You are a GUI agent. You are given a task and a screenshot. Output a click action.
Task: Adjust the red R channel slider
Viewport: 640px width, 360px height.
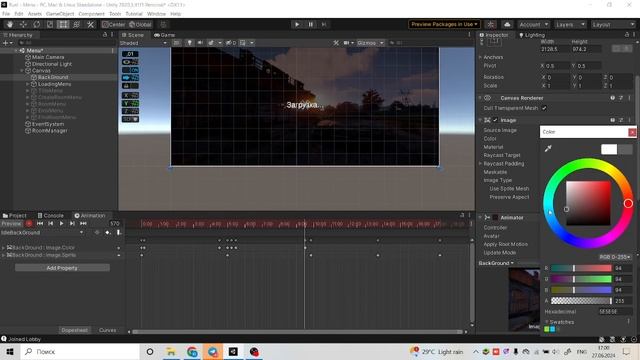(581, 268)
